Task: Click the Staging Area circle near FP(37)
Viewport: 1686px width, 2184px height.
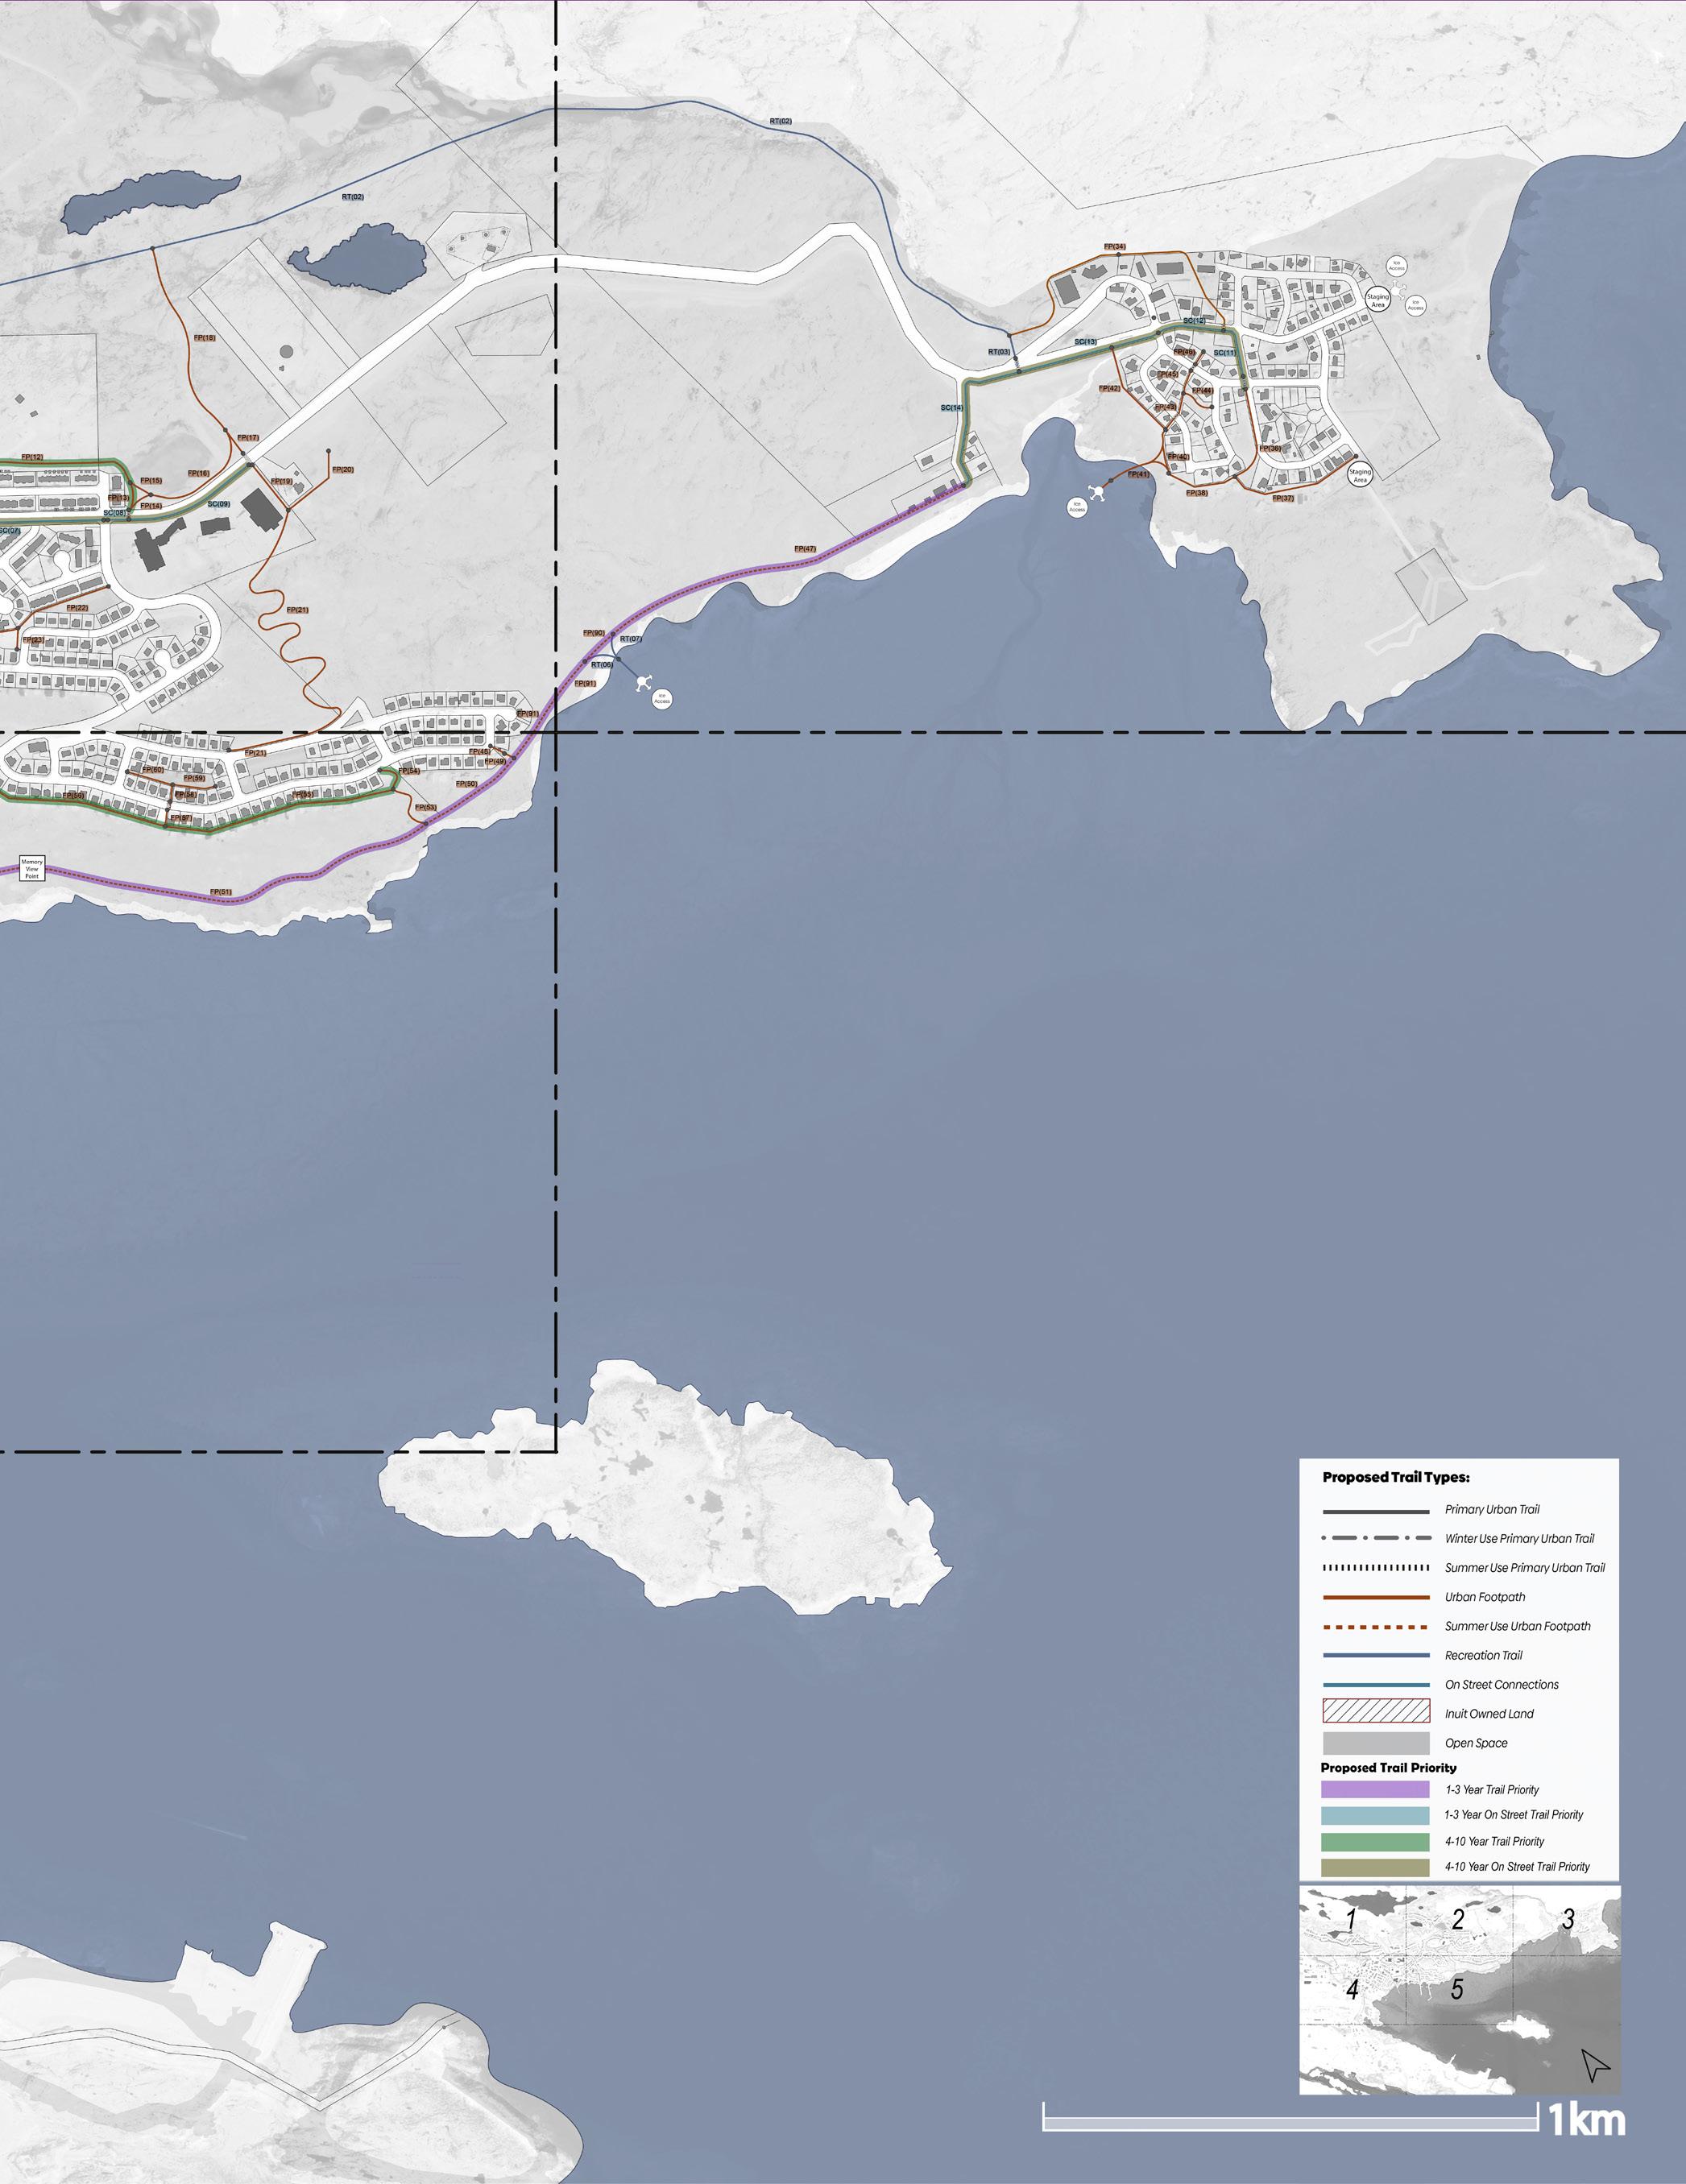Action: point(1360,476)
